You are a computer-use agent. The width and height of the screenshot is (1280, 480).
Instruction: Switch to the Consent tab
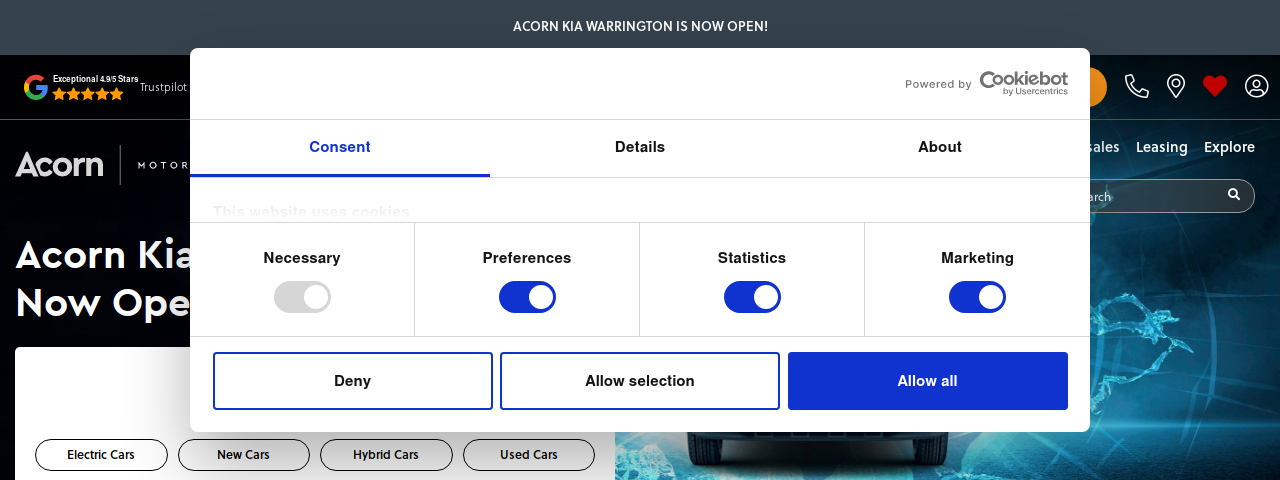pos(340,147)
